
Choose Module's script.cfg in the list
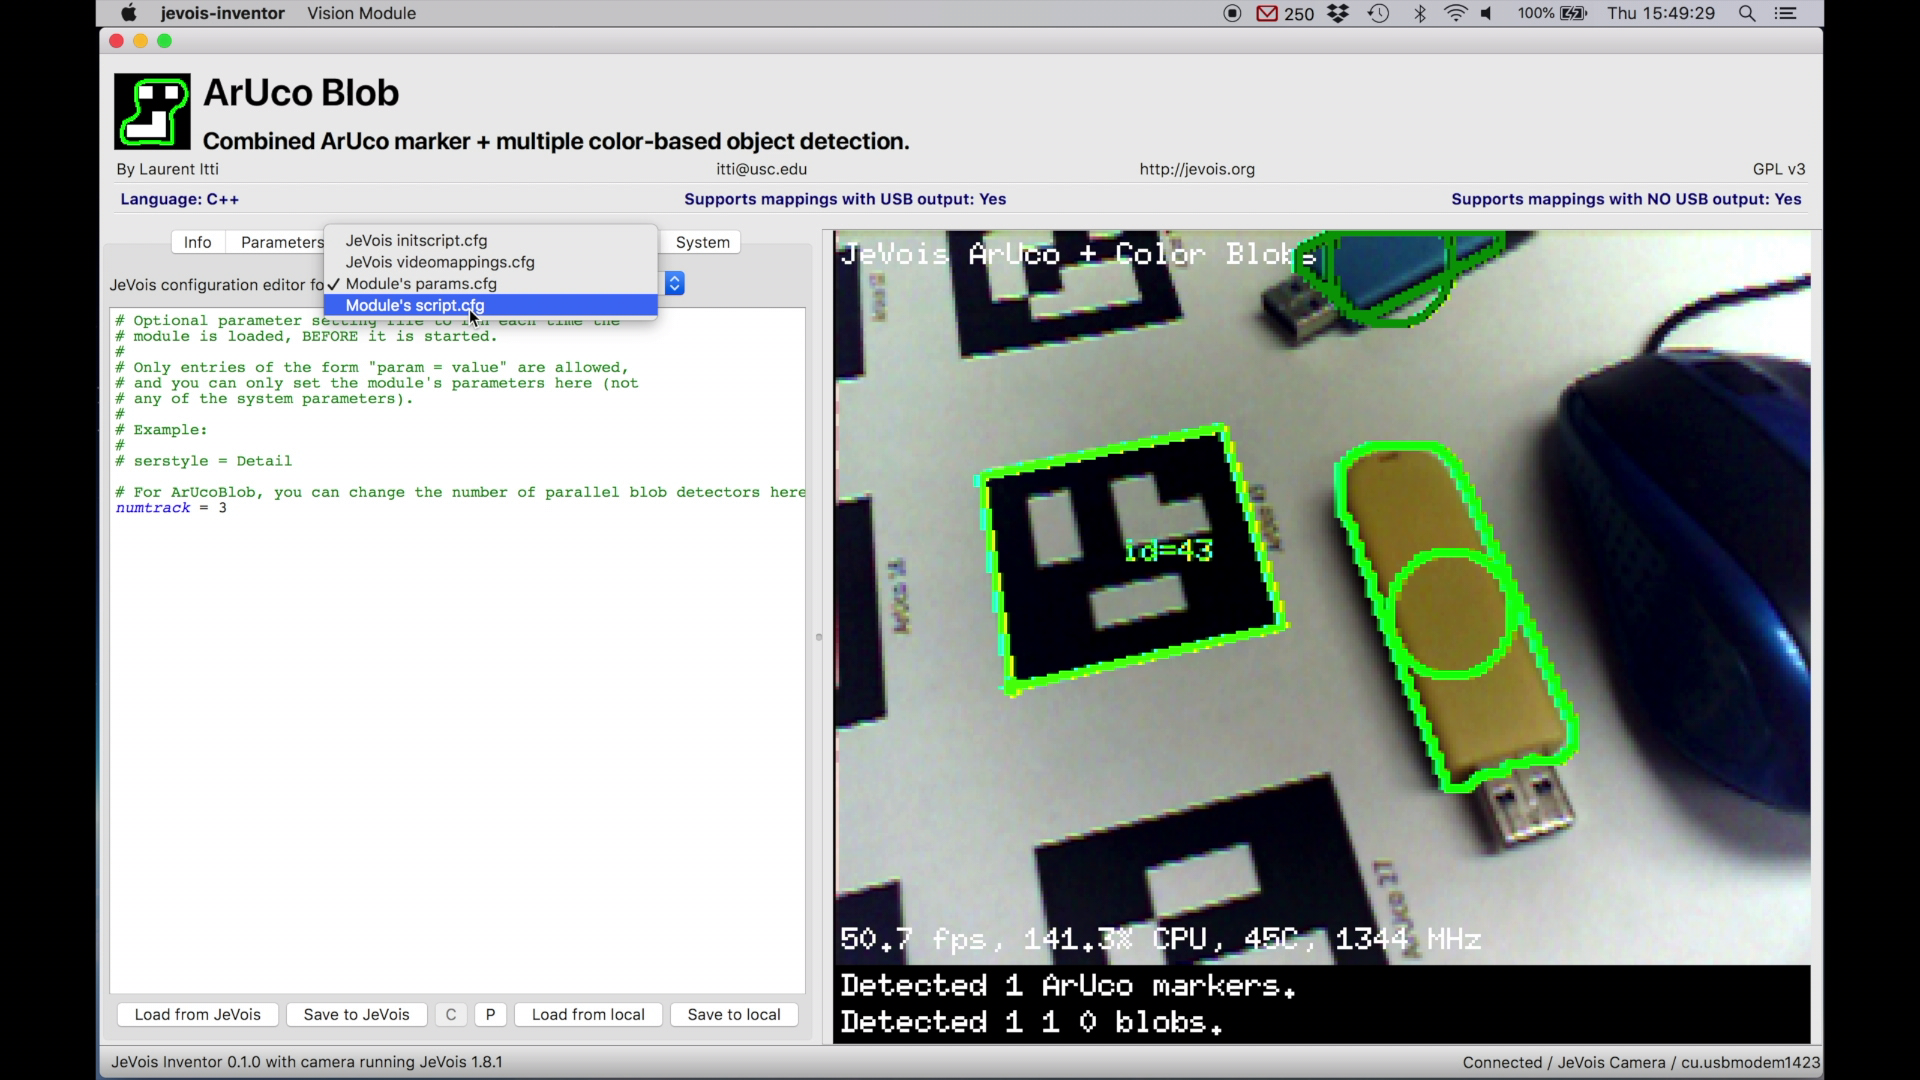tap(490, 306)
